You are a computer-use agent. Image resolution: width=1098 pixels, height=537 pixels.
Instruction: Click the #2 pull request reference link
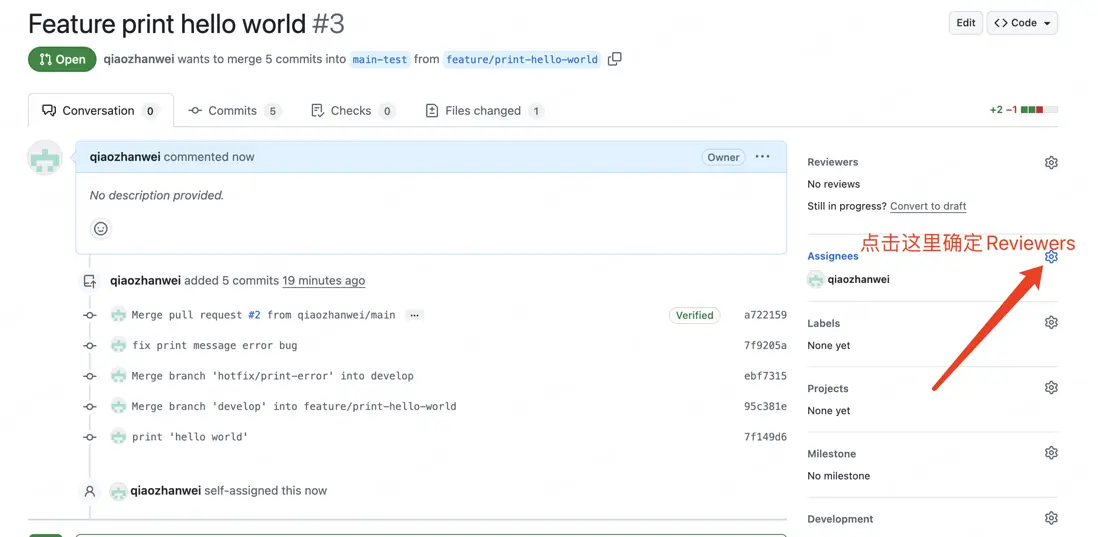[254, 315]
